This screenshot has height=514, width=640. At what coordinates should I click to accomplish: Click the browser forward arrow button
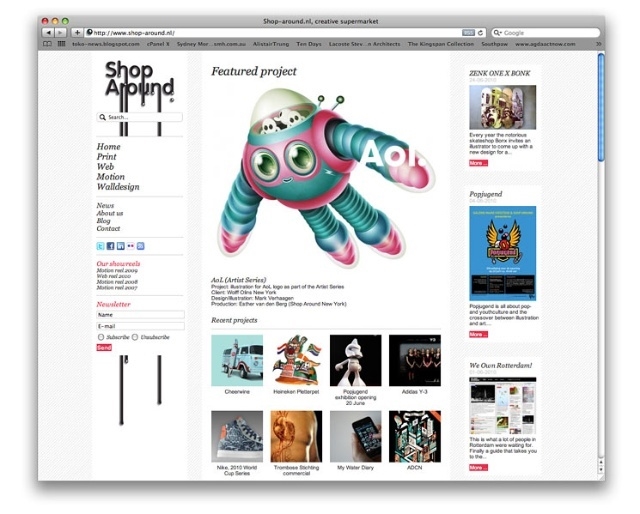click(x=60, y=33)
